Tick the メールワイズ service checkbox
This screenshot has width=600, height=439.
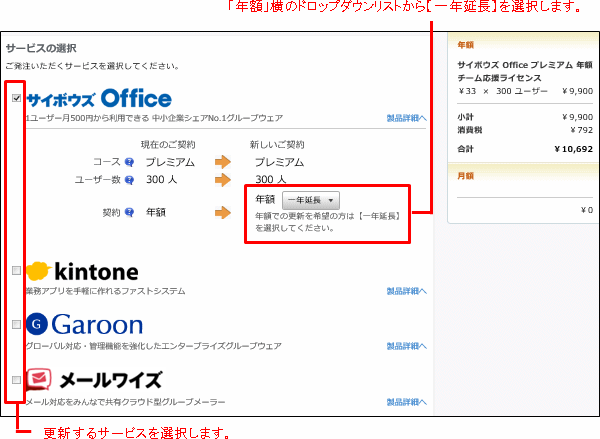pyautogui.click(x=15, y=380)
